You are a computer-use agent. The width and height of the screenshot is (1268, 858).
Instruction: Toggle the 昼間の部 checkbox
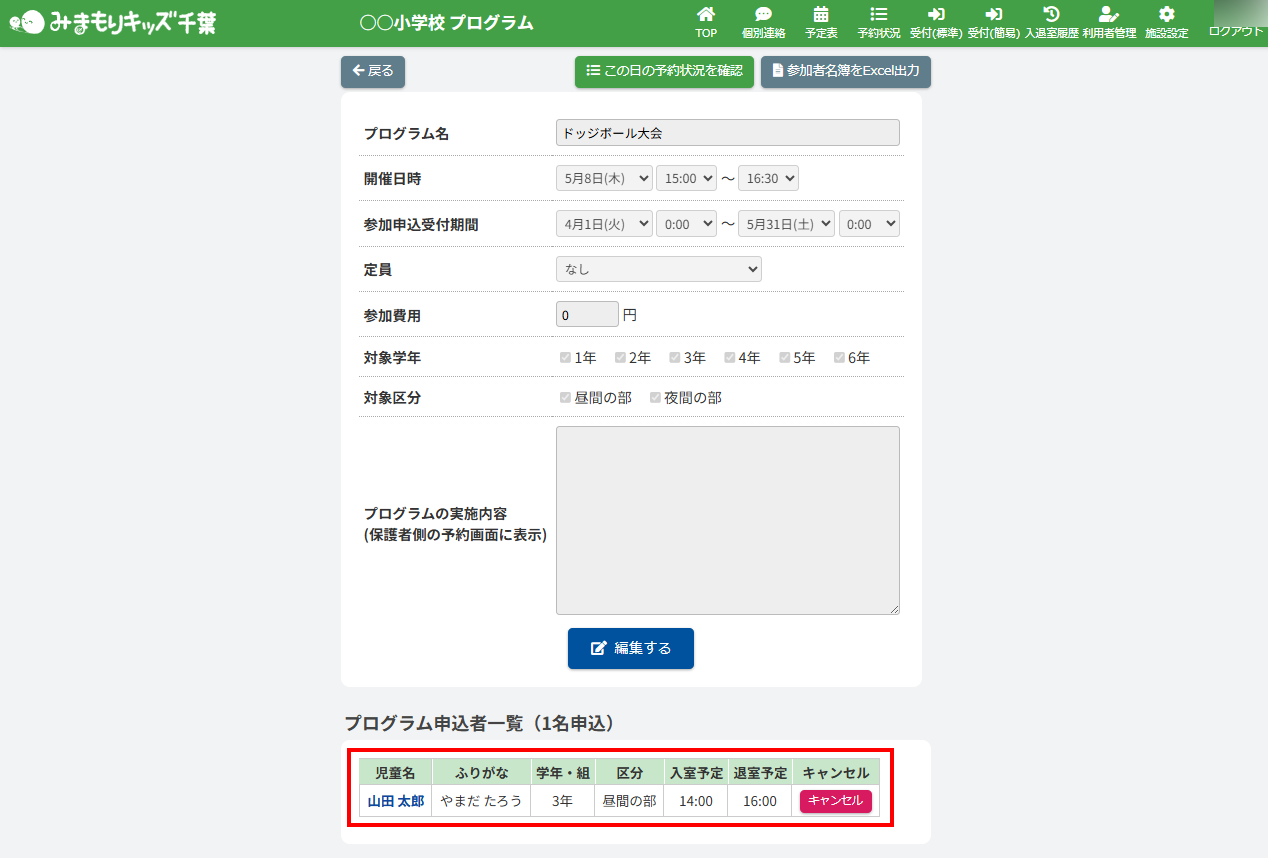point(566,398)
